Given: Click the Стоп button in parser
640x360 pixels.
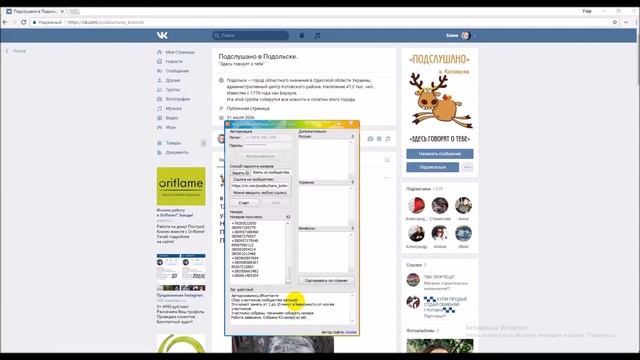Looking at the screenshot, I should pyautogui.click(x=276, y=202).
